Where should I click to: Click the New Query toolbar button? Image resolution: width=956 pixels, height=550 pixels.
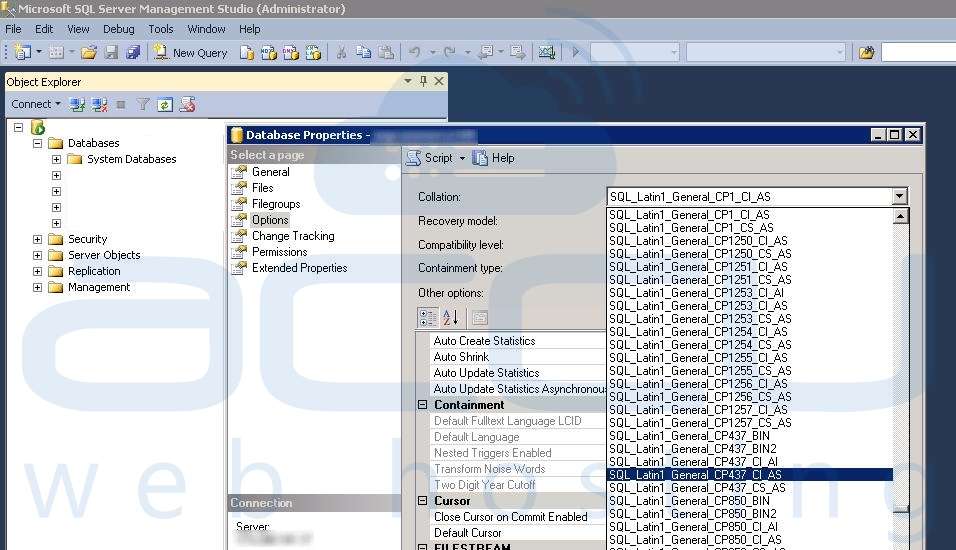(190, 53)
